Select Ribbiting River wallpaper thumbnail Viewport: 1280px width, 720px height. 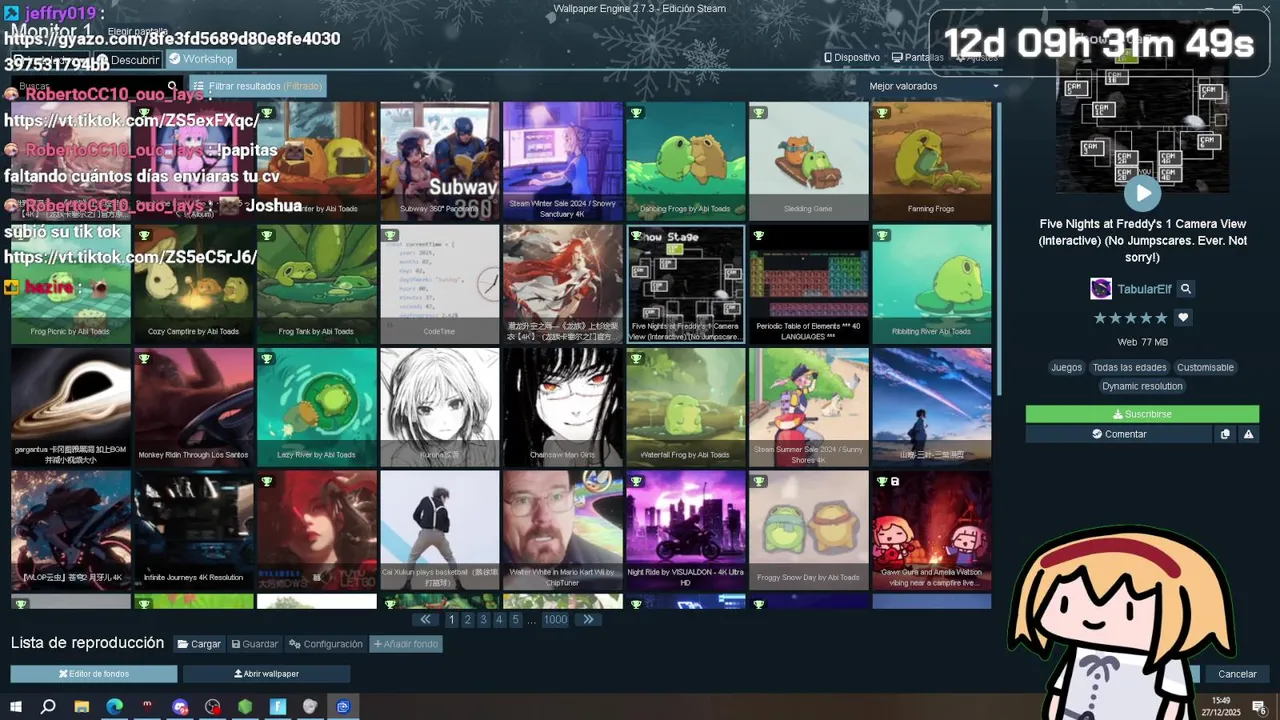click(x=931, y=284)
